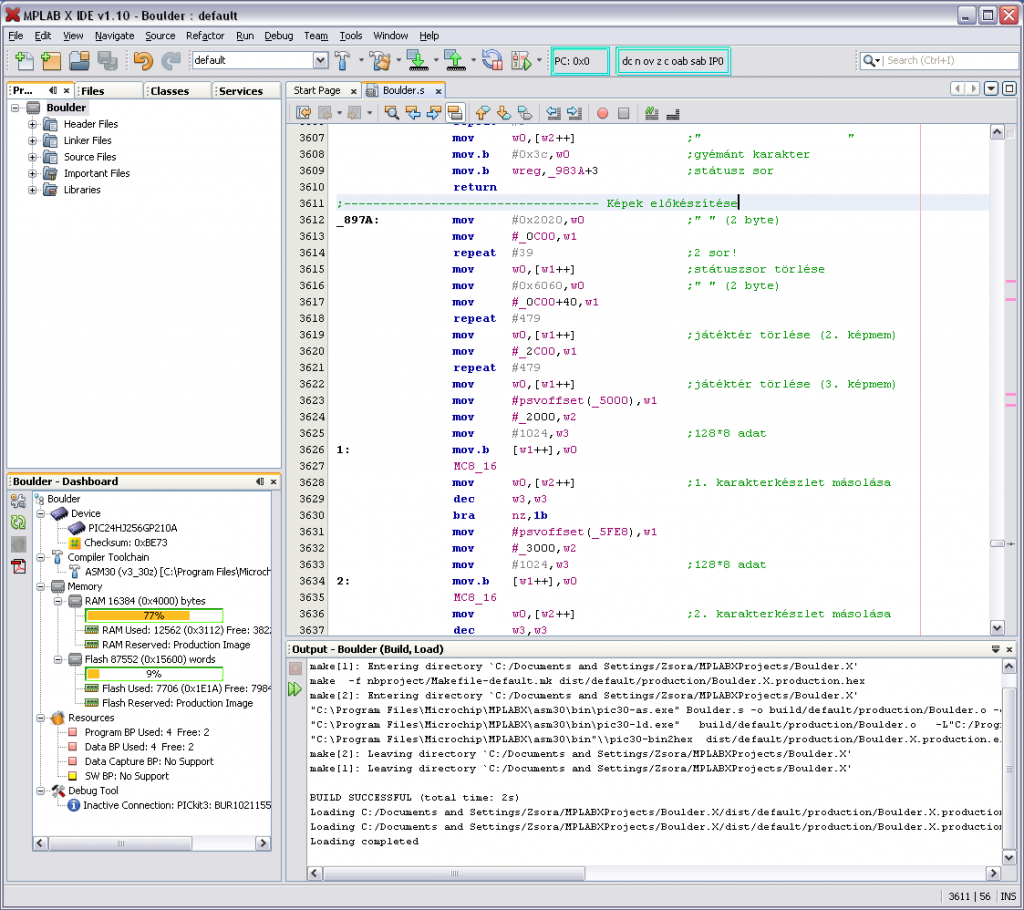Viewport: 1024px width, 910px height.
Task: Click the Dashboard refresh green arrows icon
Action: coord(18,522)
